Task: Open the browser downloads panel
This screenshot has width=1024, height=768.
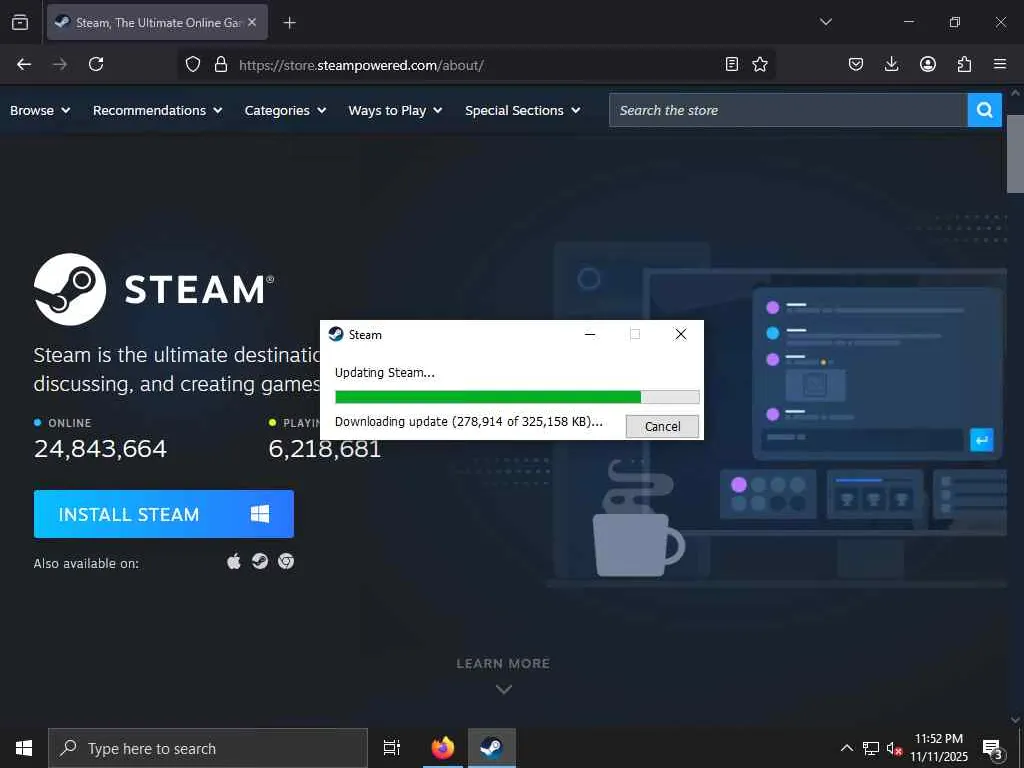Action: pyautogui.click(x=891, y=64)
